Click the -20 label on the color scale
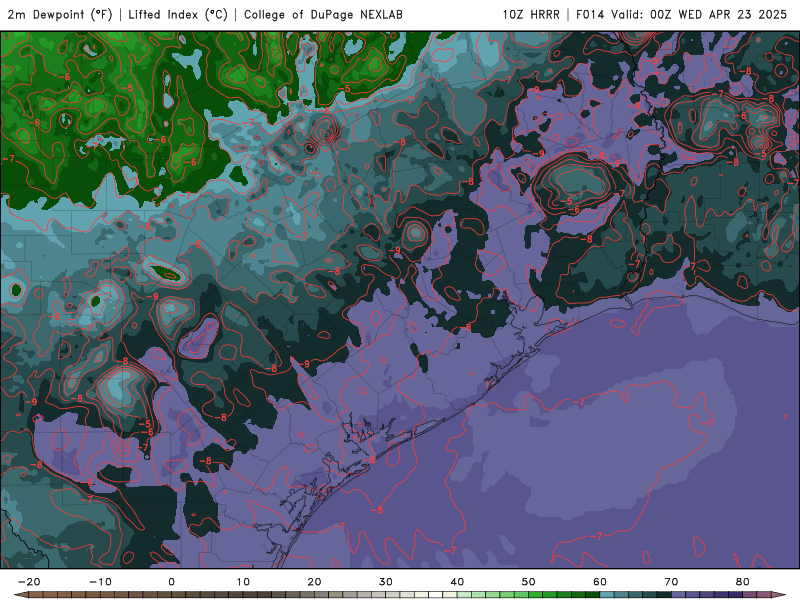 [x=29, y=582]
